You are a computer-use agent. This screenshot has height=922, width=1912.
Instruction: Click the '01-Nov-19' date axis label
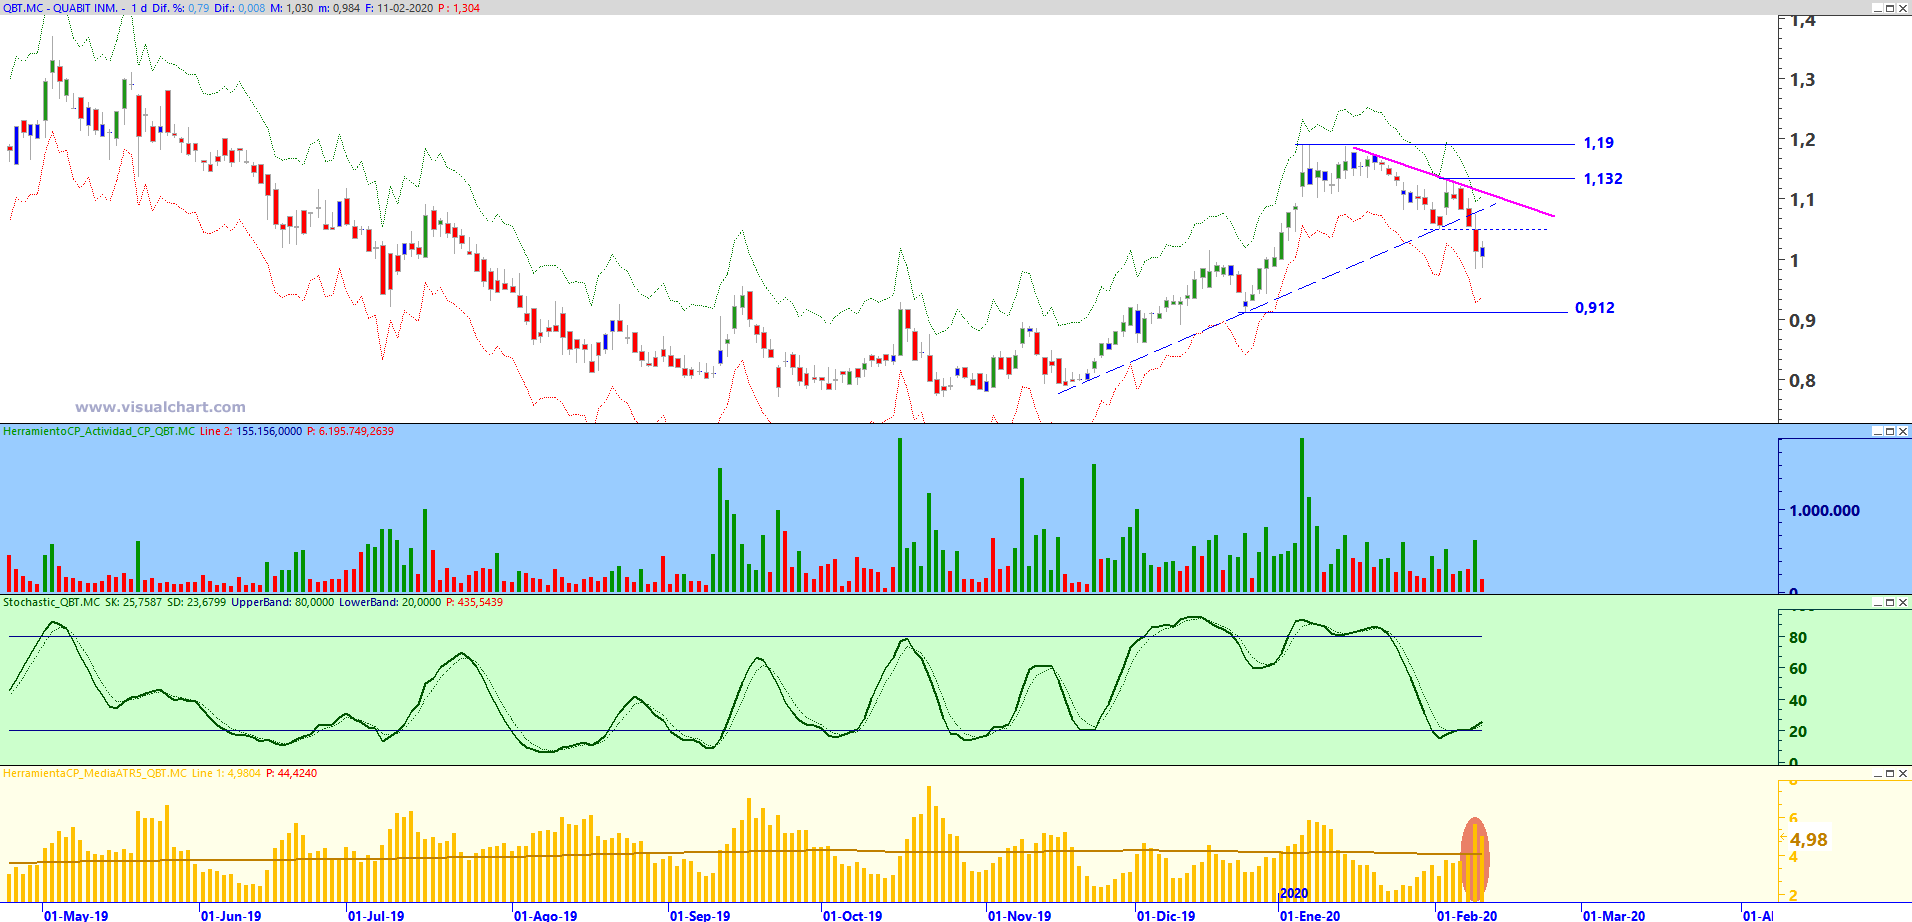point(1020,915)
